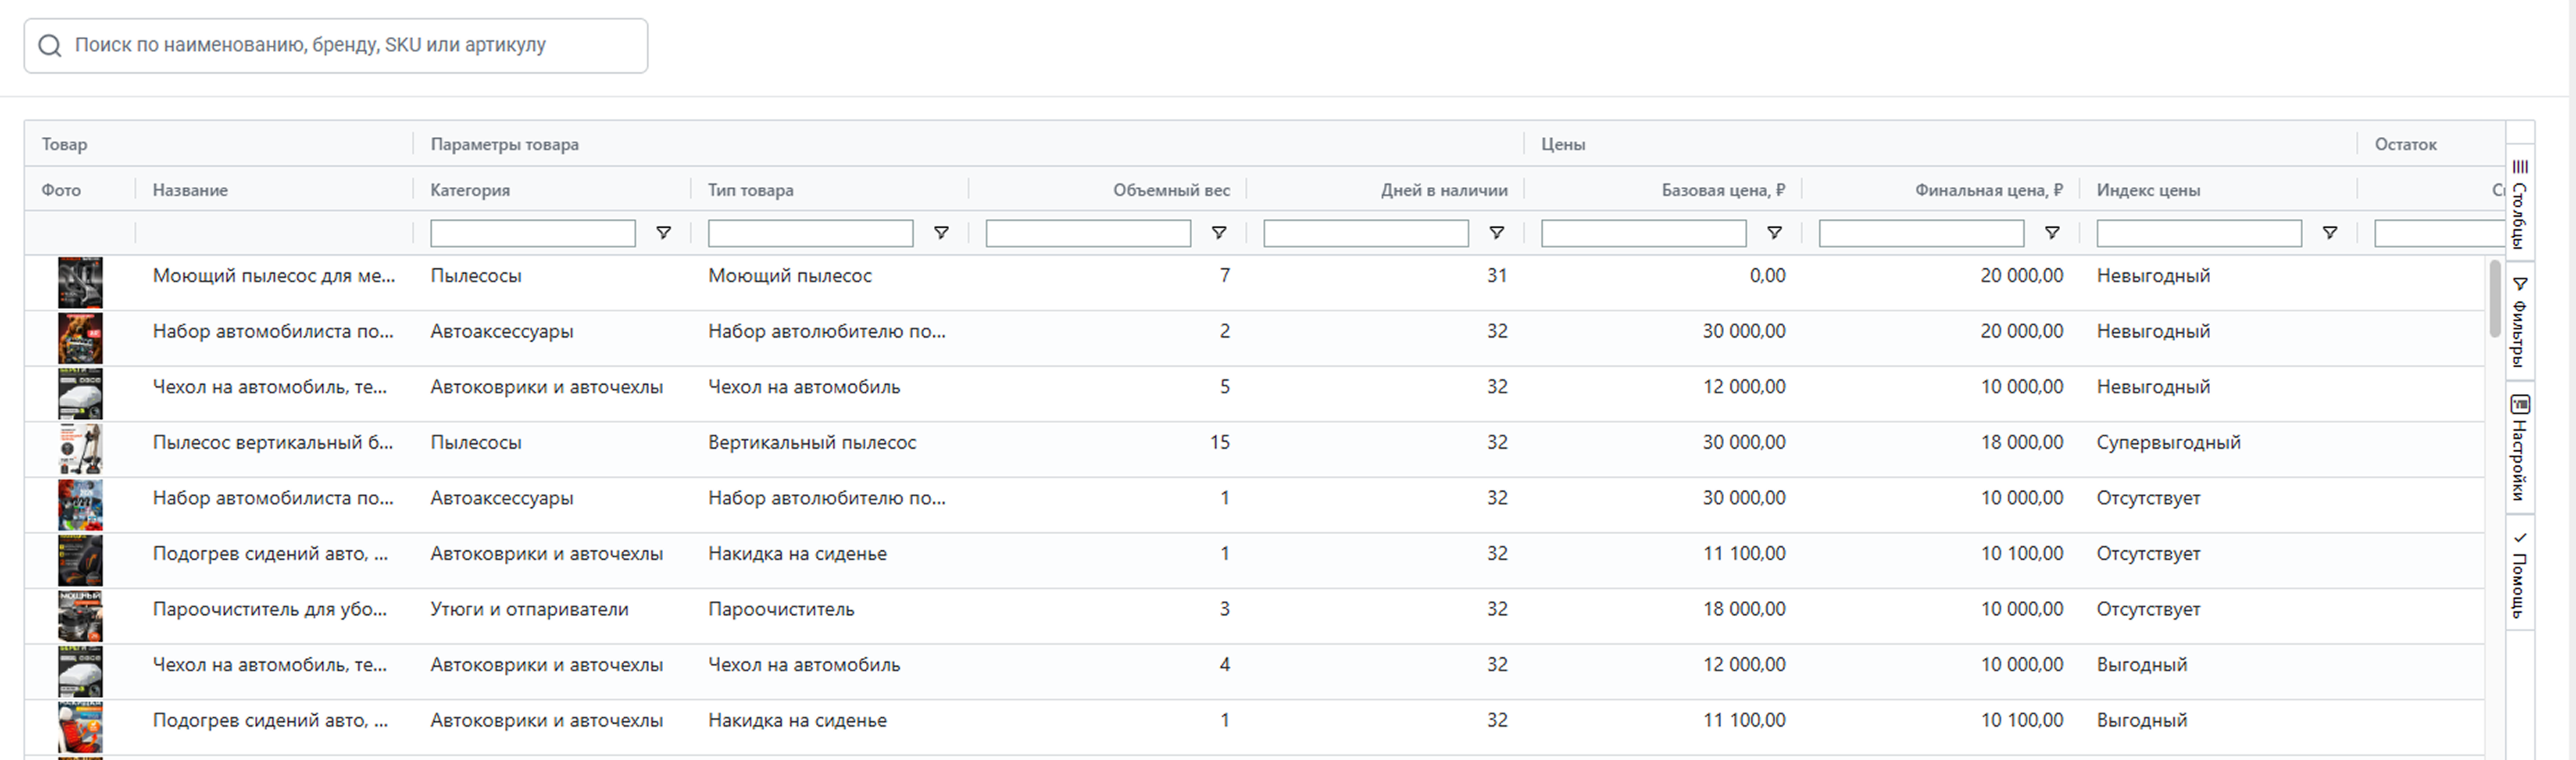Open the Столбцы side panel tab
The image size is (2576, 760).
(2520, 204)
